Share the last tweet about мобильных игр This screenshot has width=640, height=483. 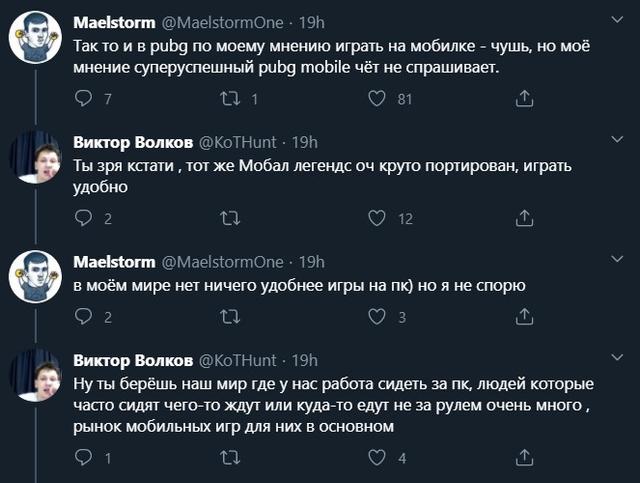point(524,458)
